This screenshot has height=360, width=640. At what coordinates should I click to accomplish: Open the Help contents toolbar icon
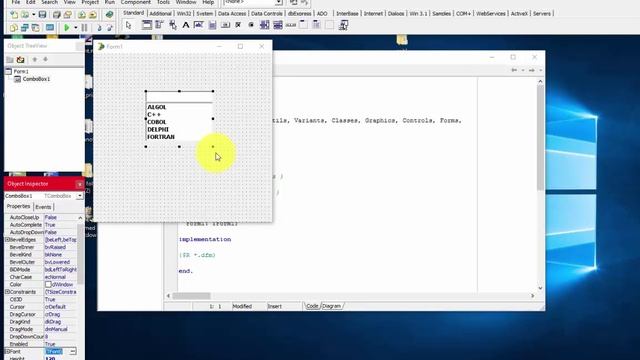click(109, 15)
